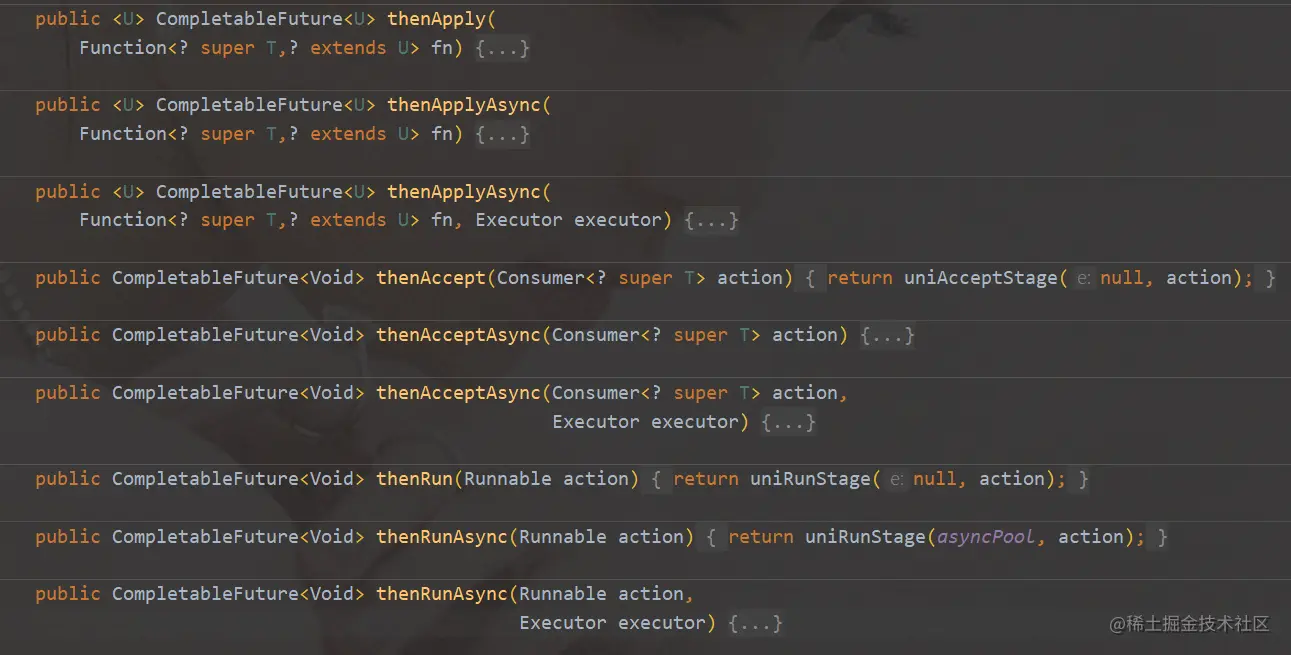Click thenAcceptAsync name in the two-line Executor overload
Image resolution: width=1291 pixels, height=655 pixels.
click(x=459, y=393)
